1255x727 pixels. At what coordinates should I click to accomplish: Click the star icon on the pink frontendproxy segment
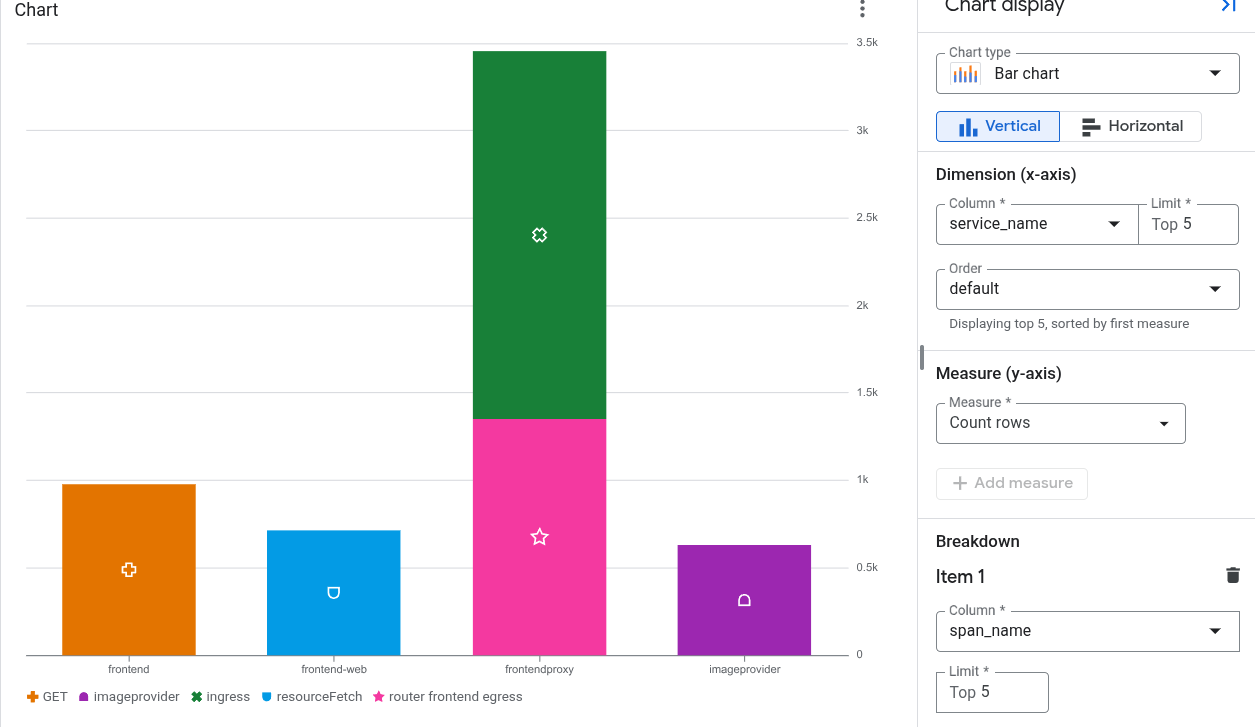[539, 537]
